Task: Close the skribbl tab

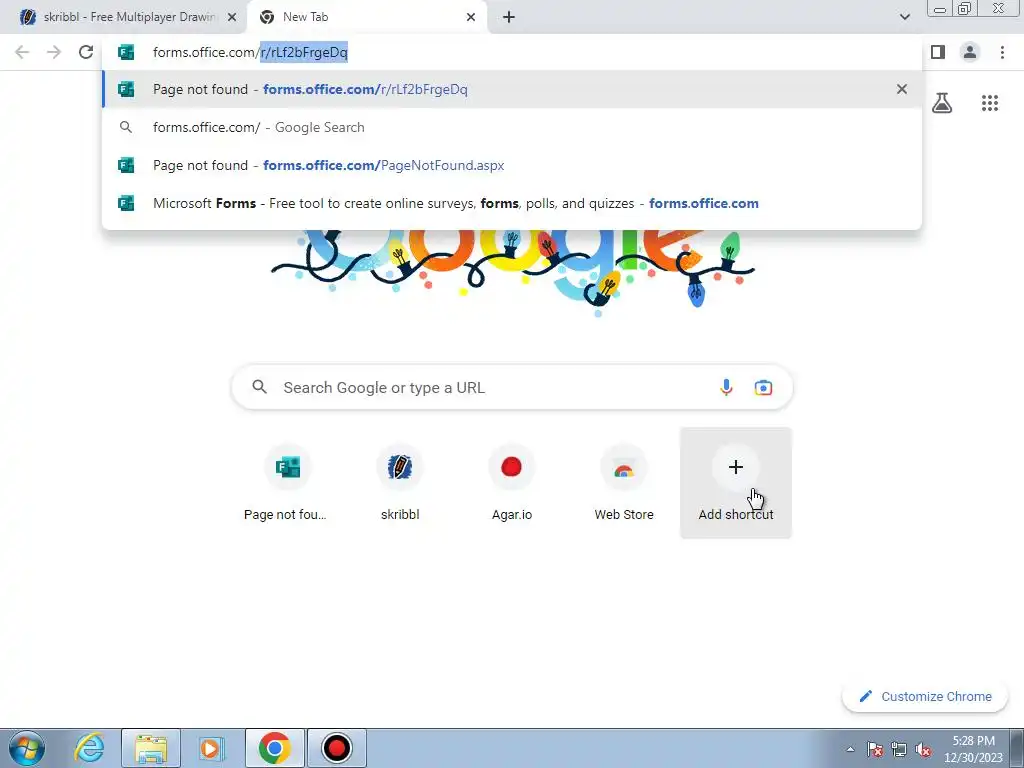Action: pos(232,18)
